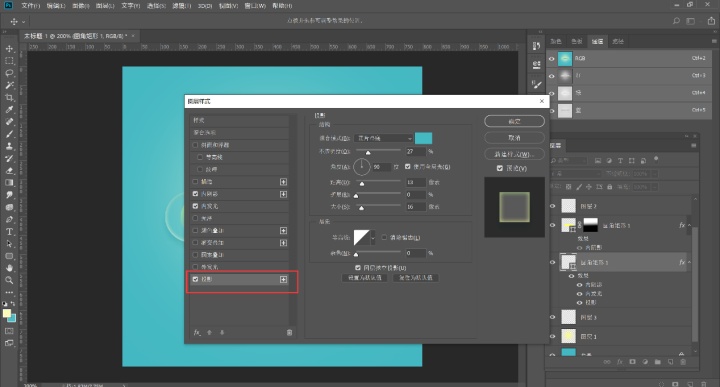Select the Crop tool

click(x=9, y=97)
